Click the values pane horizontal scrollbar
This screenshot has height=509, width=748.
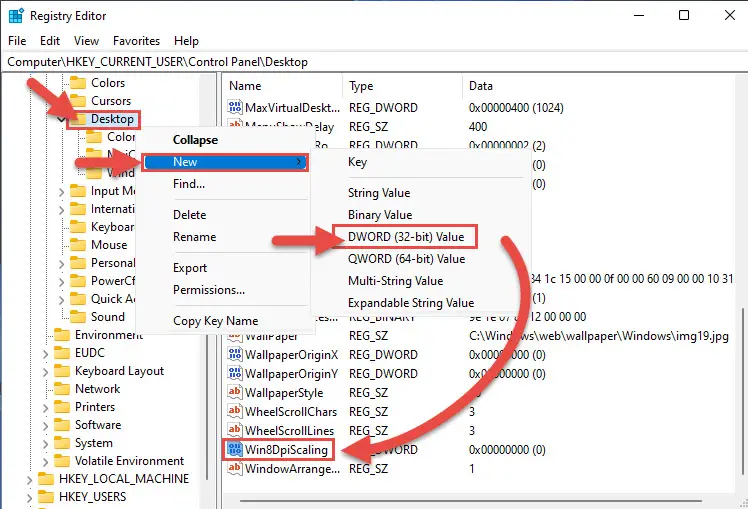pos(470,501)
